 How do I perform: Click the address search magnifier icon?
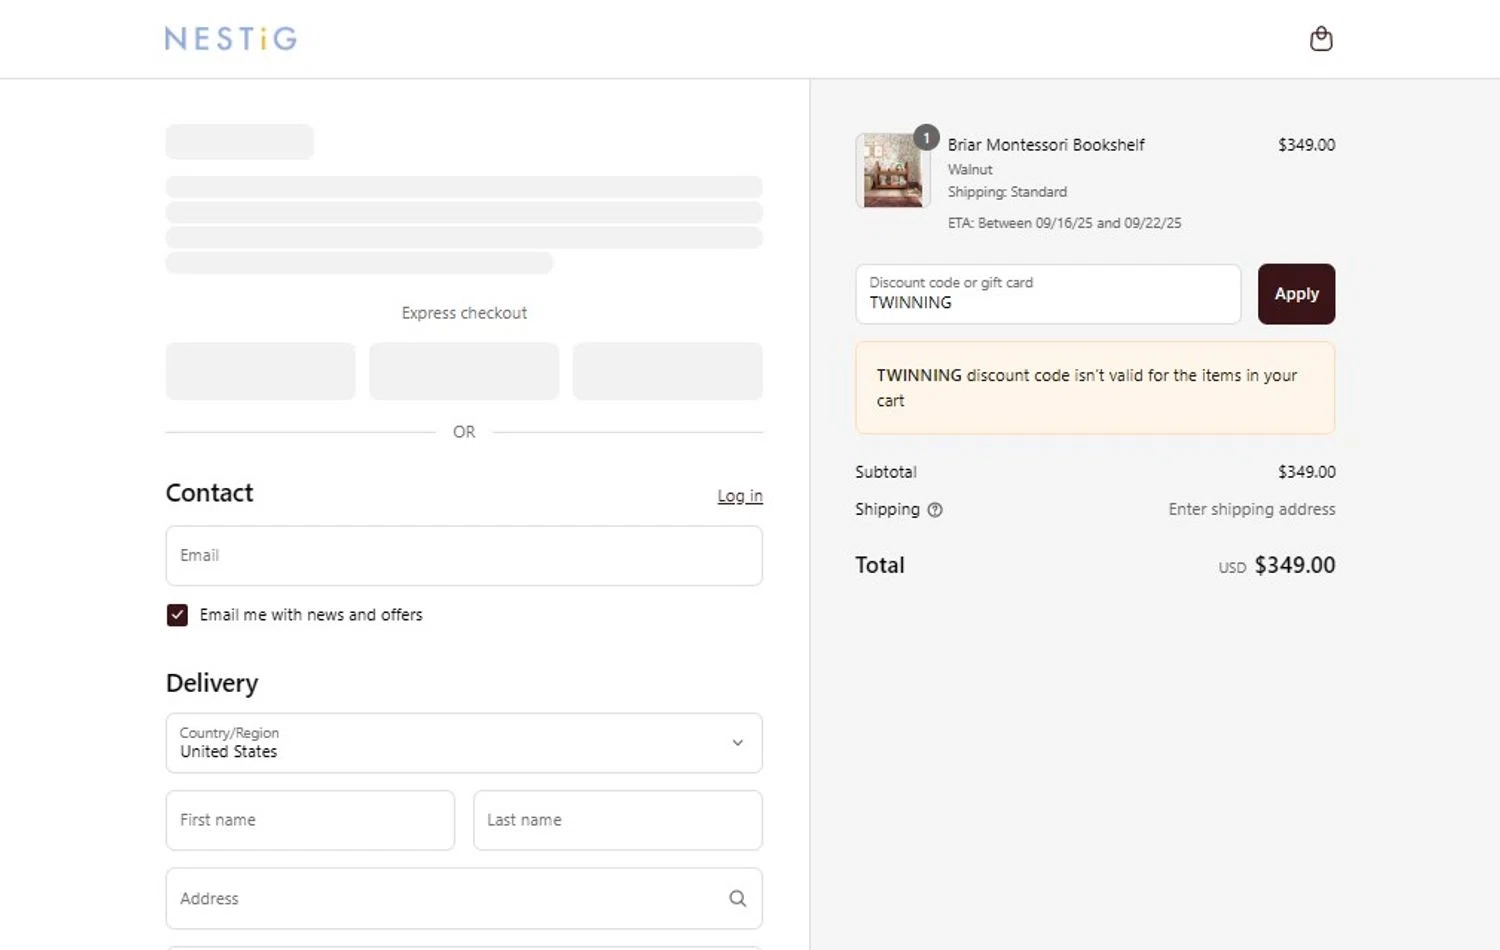(x=738, y=899)
